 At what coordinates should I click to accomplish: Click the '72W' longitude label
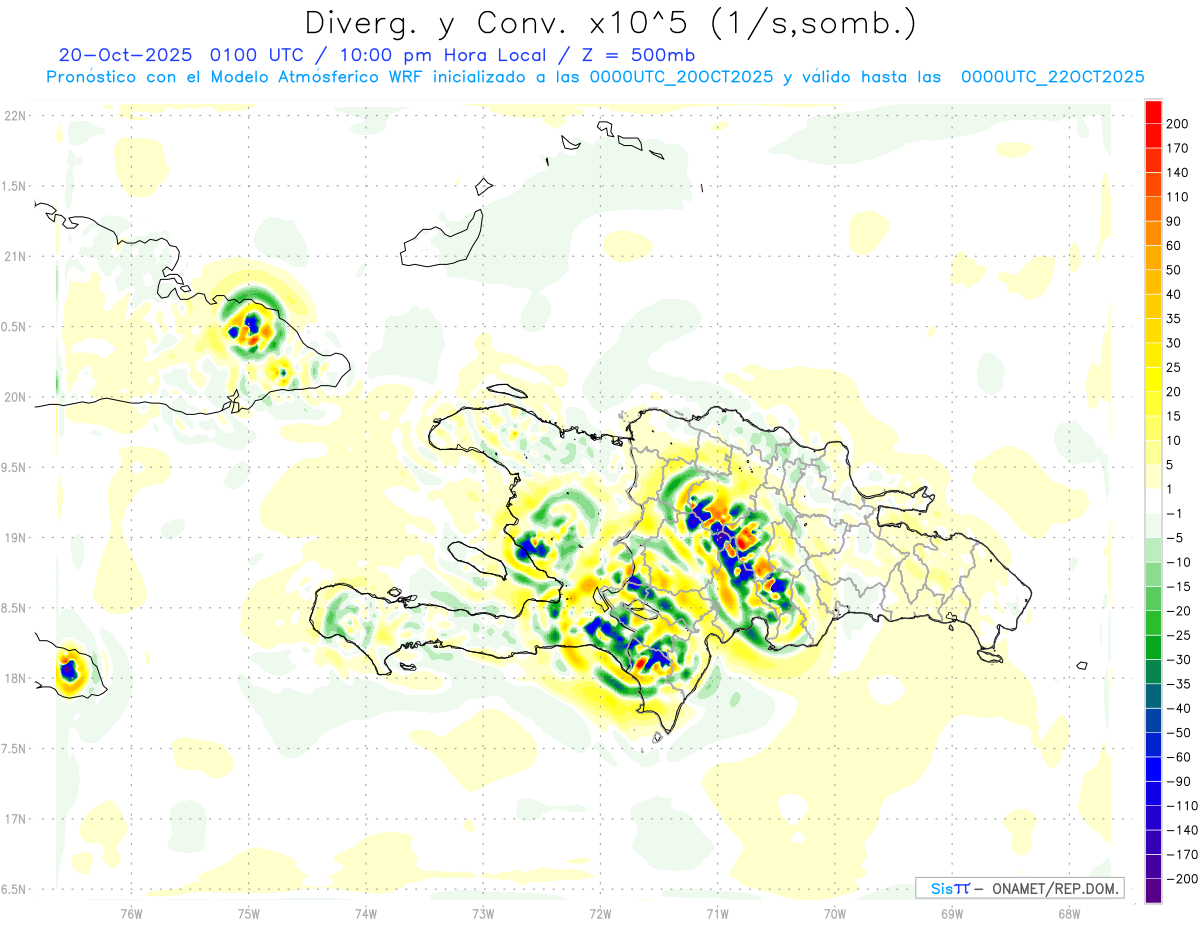pos(600,913)
